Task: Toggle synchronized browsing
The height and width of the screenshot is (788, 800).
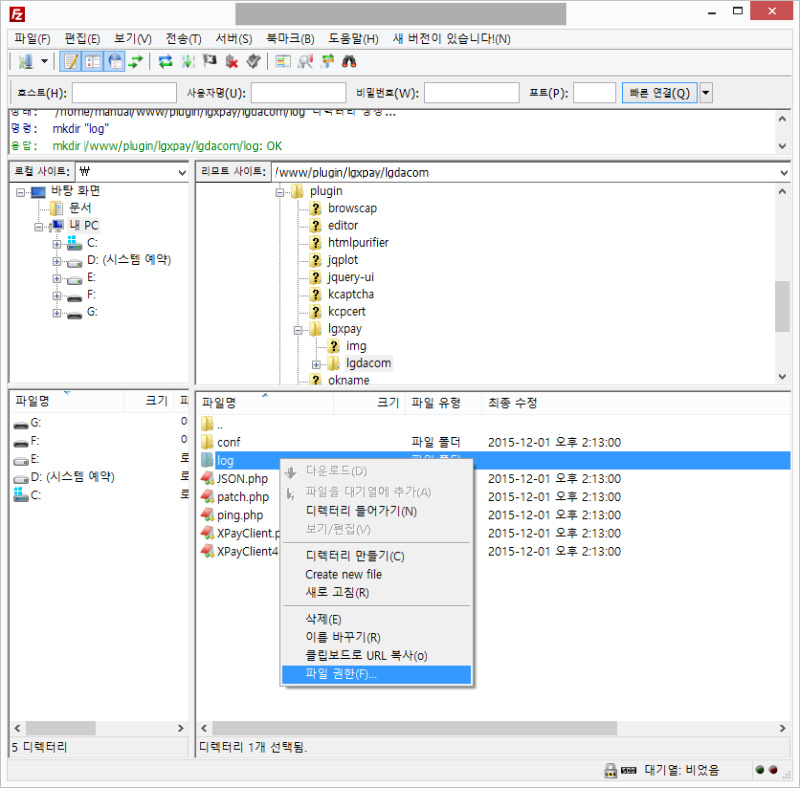Action: point(327,62)
